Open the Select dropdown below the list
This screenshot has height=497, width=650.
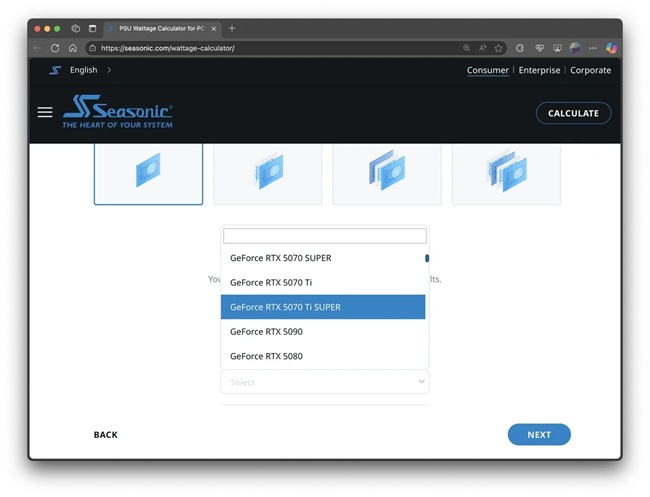pyautogui.click(x=325, y=382)
